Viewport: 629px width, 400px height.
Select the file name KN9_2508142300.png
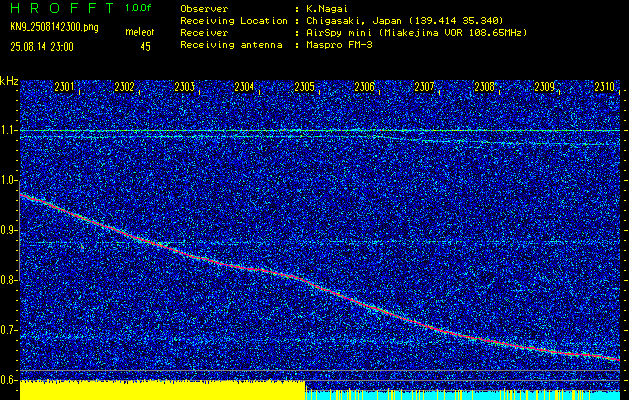pos(54,28)
